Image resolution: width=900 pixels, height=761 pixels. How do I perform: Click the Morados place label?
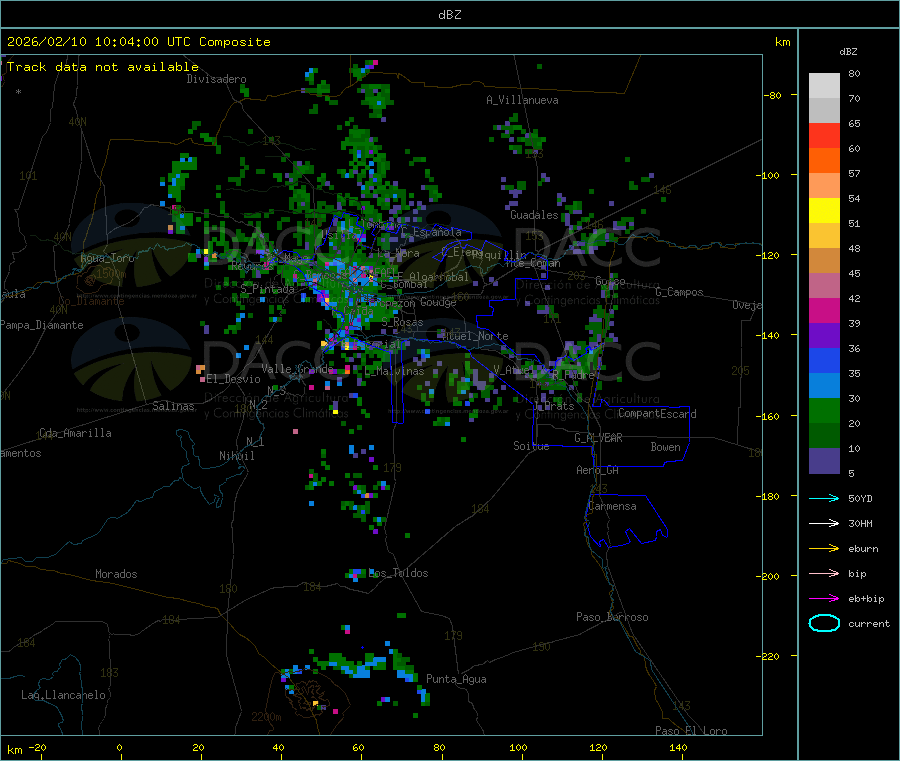(116, 574)
